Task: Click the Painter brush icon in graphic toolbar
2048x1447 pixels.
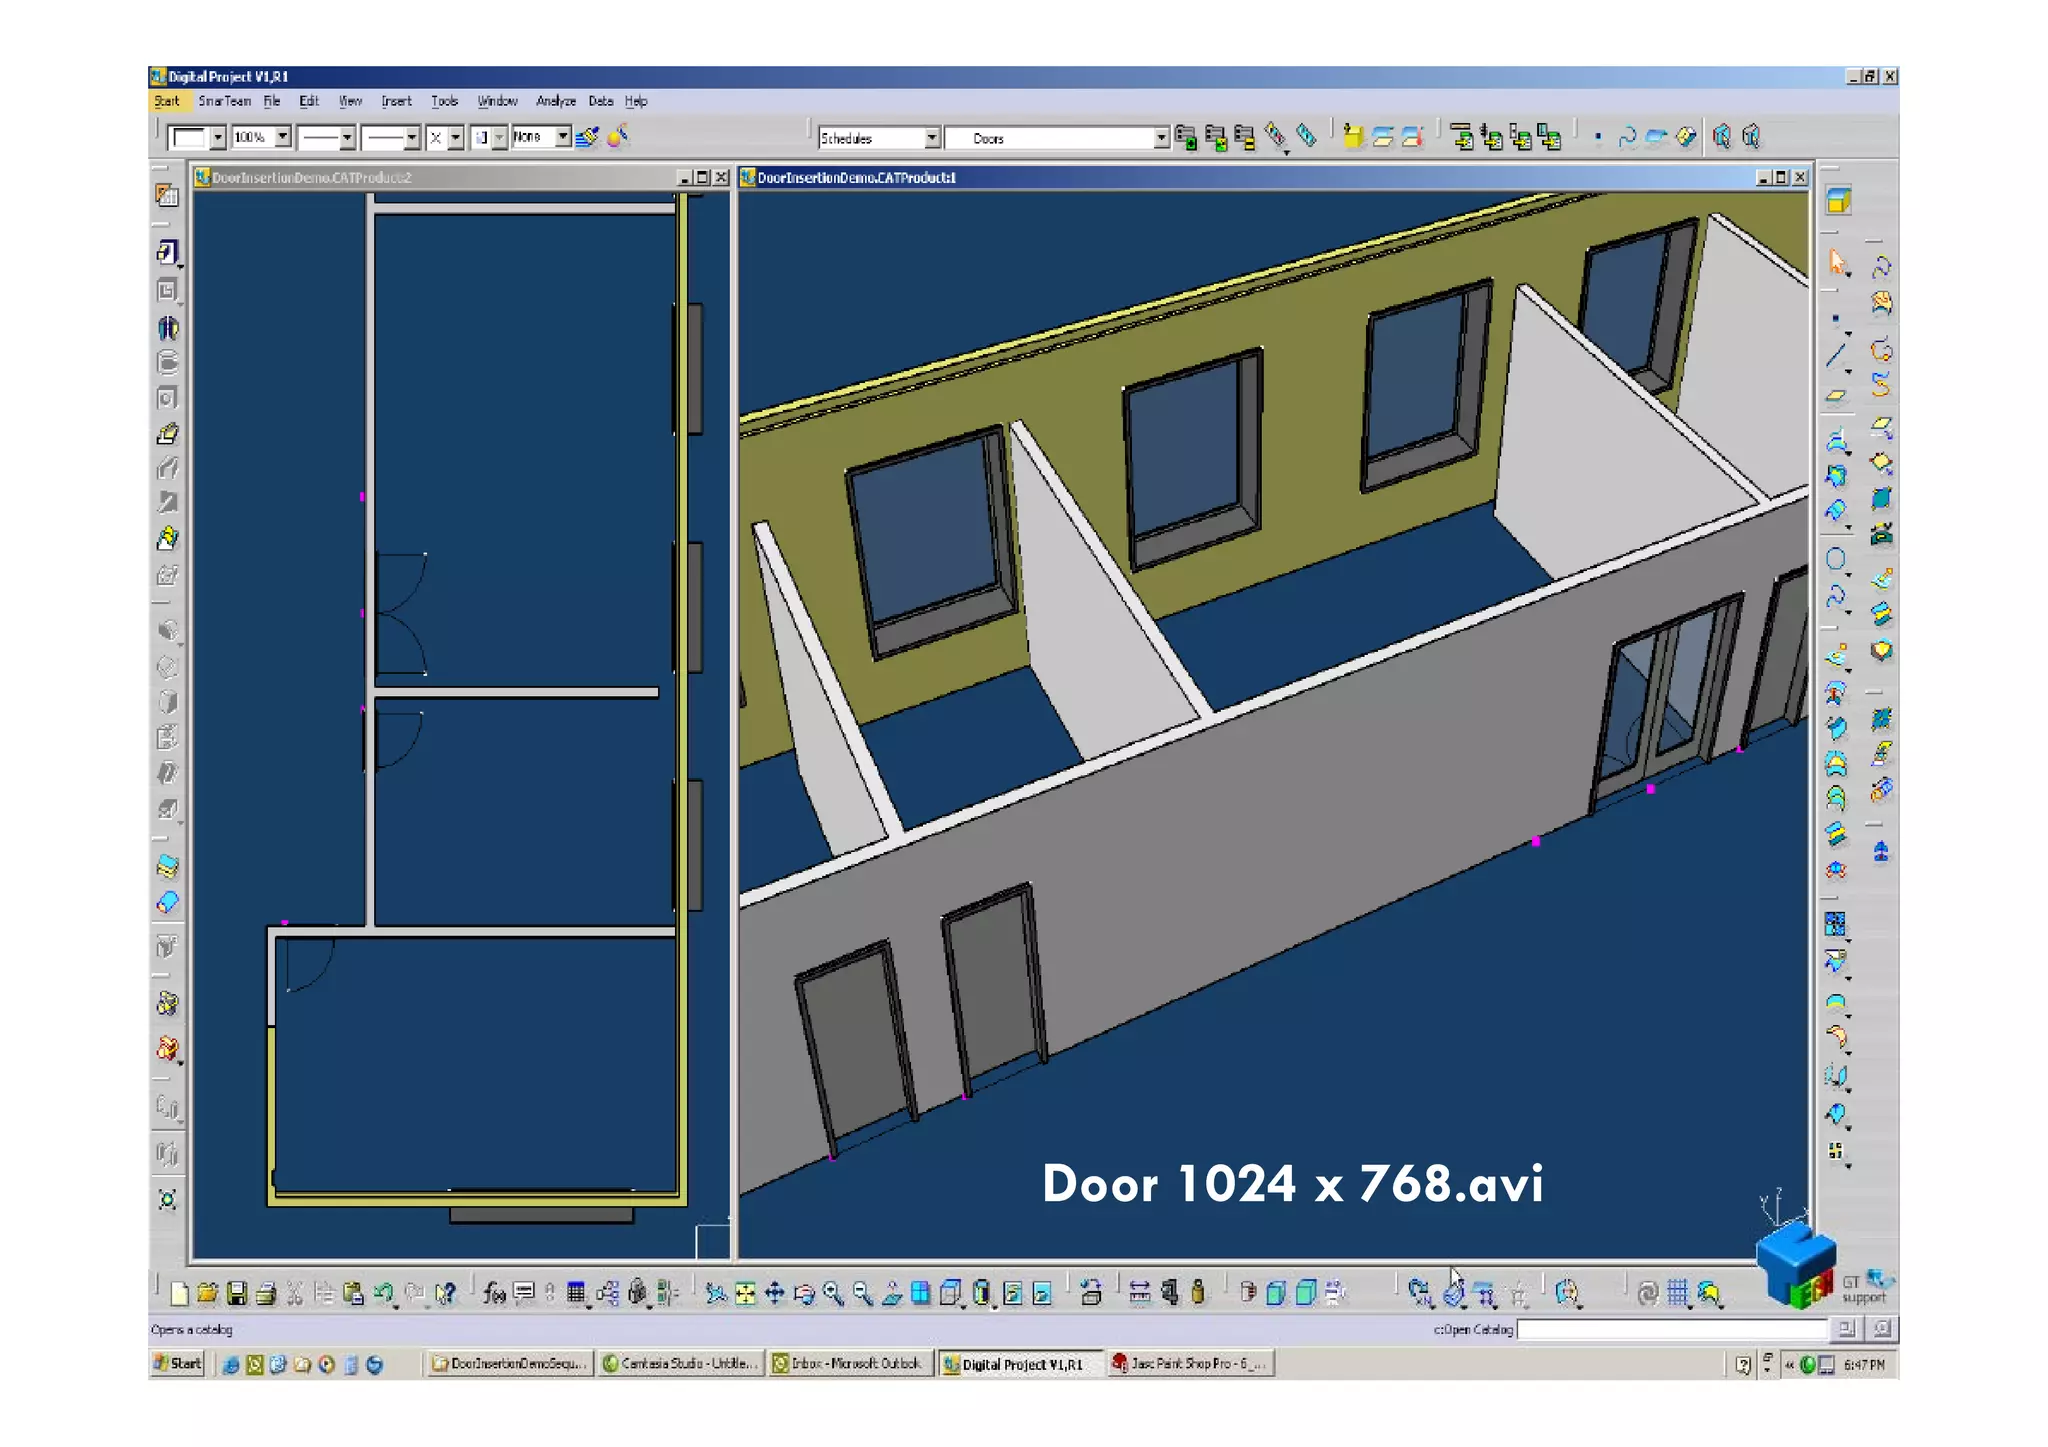Action: (588, 137)
